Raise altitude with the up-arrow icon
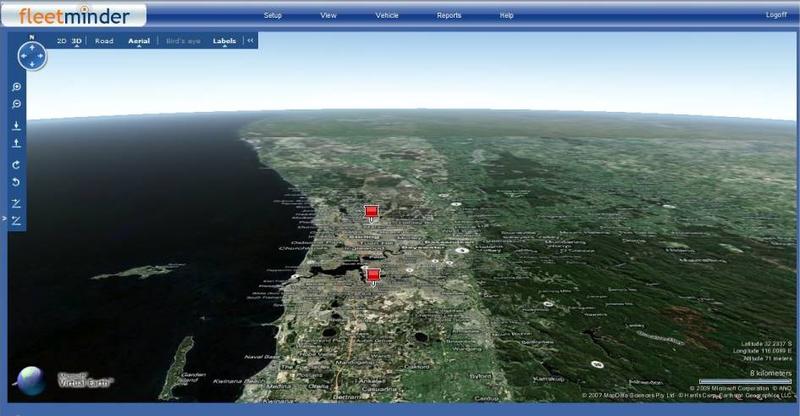Viewport: 800px width, 416px height. (16, 143)
